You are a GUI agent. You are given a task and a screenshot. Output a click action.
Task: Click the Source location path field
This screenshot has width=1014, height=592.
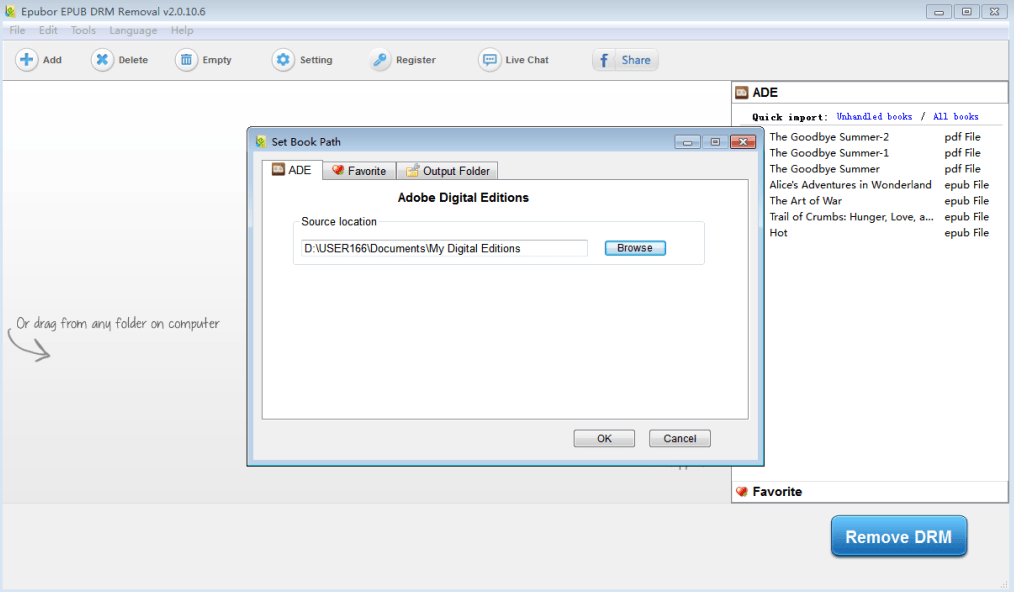444,248
